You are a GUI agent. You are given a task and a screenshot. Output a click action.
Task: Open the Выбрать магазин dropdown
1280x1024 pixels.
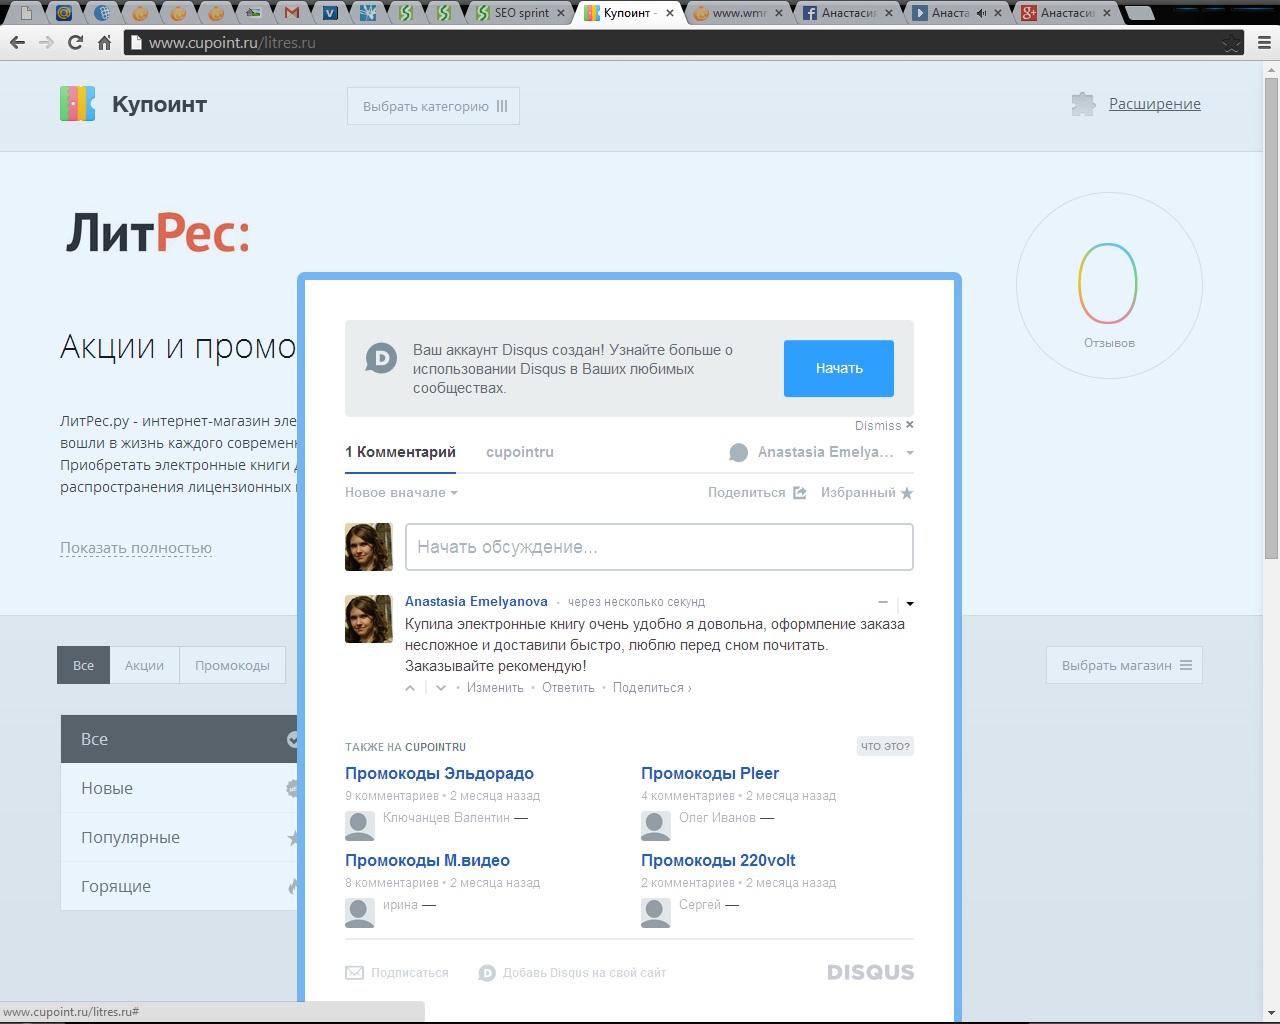pos(1124,665)
